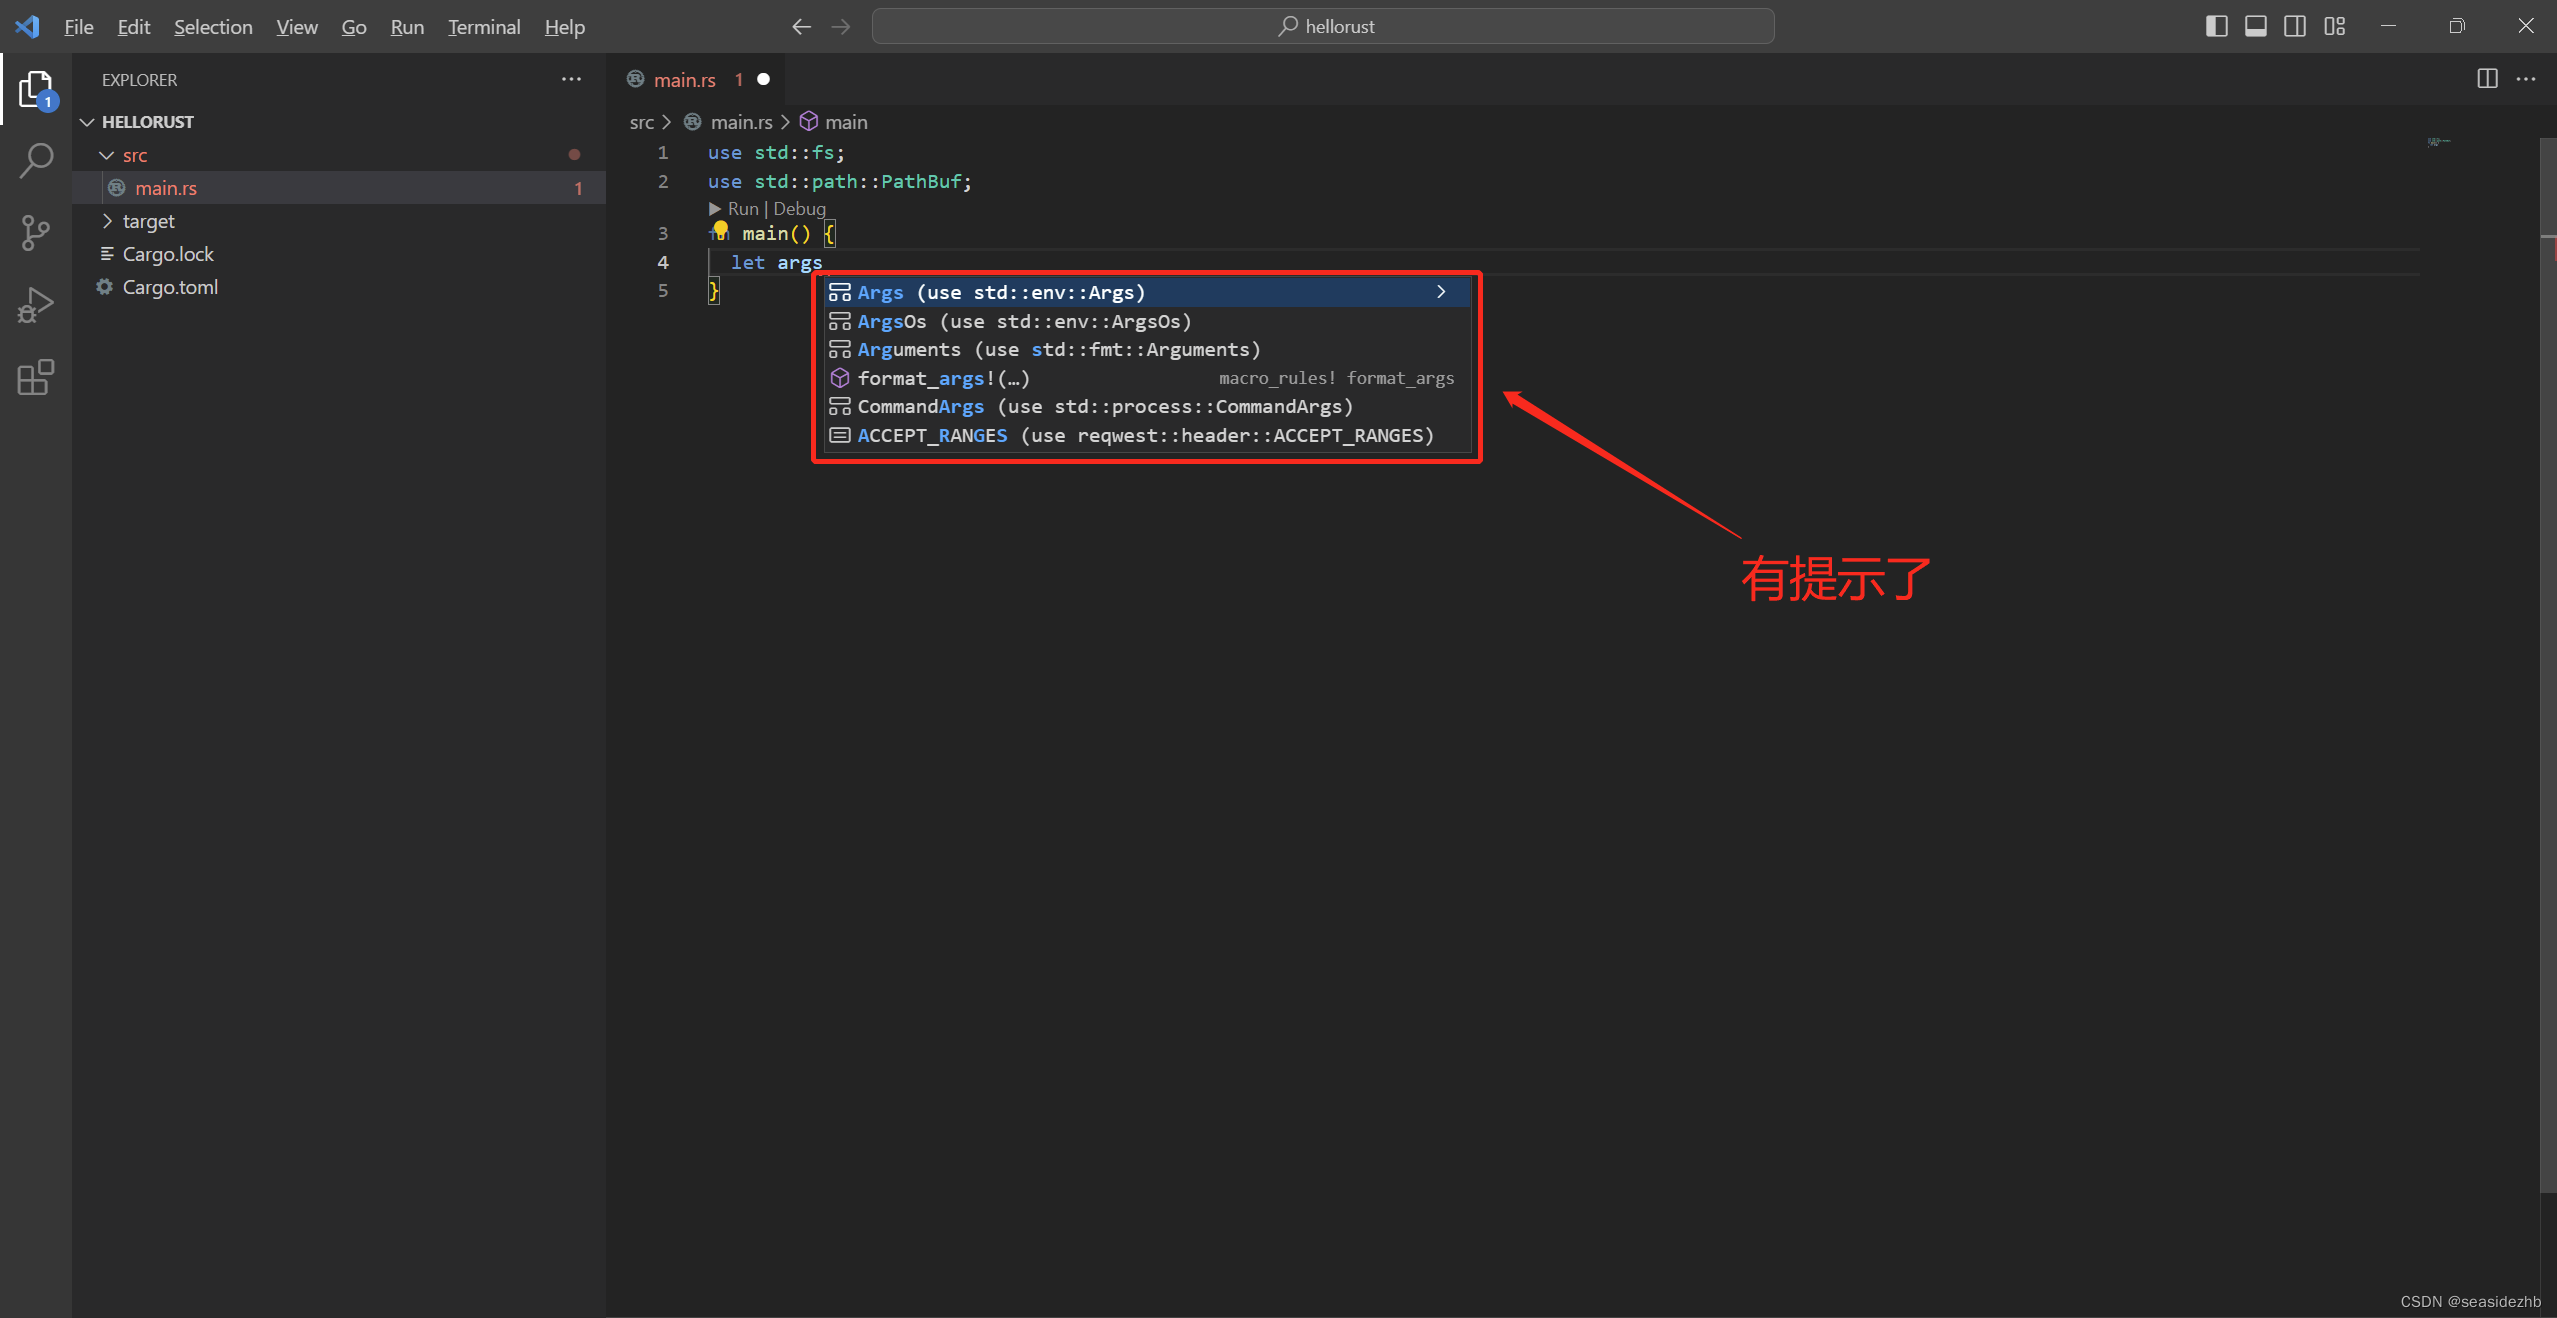
Task: Open the Search view icon
Action: click(36, 160)
